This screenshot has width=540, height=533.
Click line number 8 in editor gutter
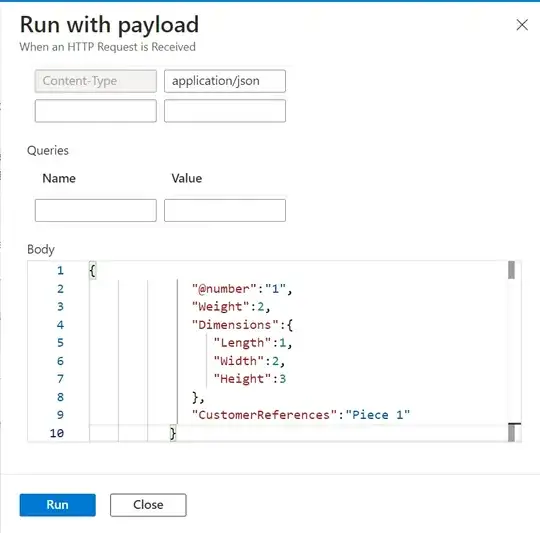(x=60, y=397)
